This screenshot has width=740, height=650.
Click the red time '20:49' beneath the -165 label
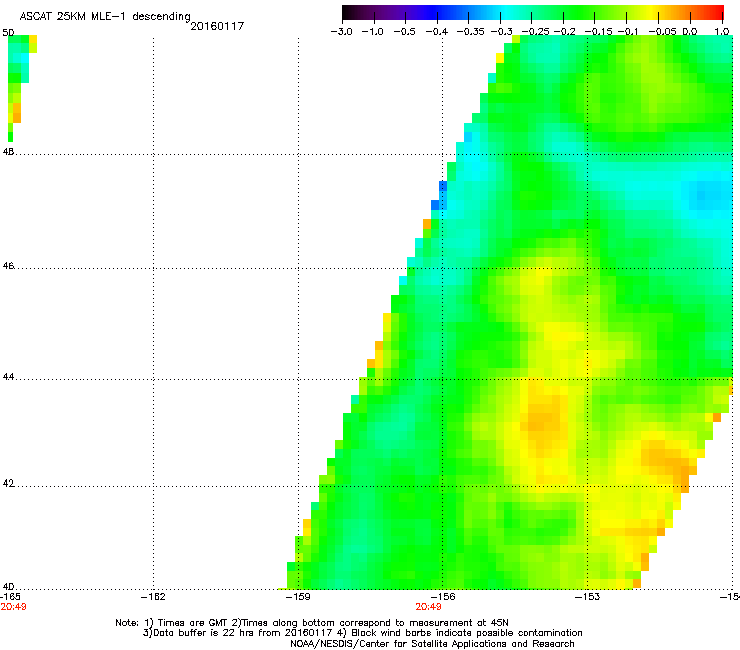pyautogui.click(x=13, y=607)
